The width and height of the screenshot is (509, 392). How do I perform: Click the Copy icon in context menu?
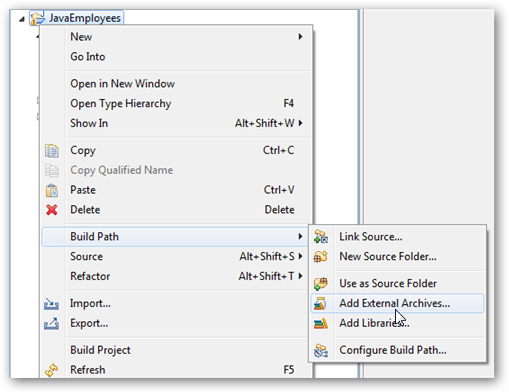[52, 151]
